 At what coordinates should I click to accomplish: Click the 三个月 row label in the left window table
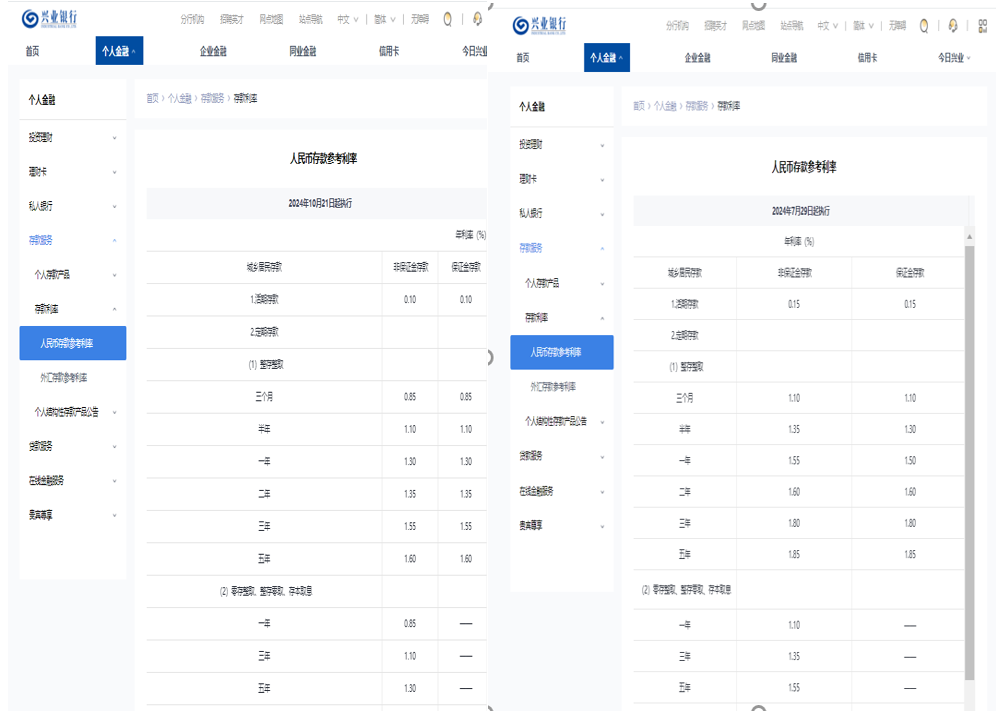tap(264, 397)
